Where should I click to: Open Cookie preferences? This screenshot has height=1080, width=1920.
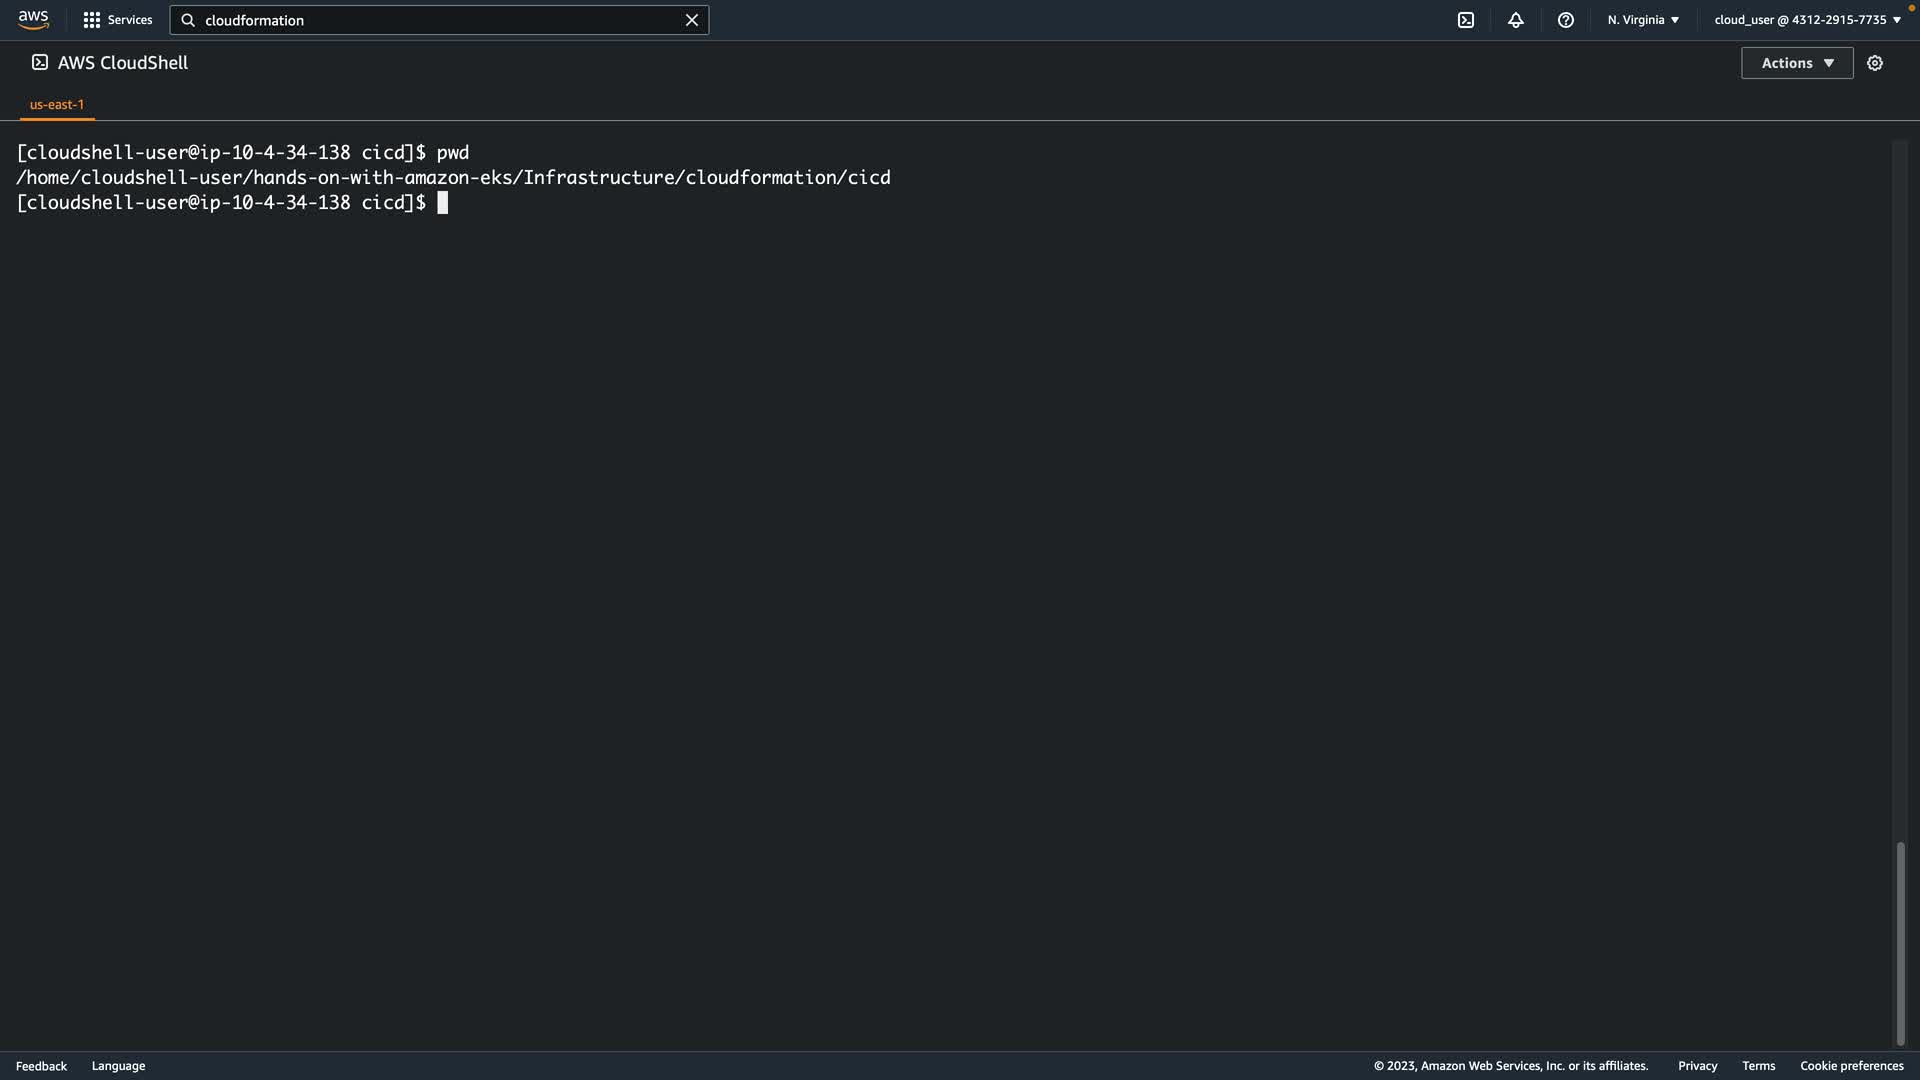[x=1851, y=1066]
